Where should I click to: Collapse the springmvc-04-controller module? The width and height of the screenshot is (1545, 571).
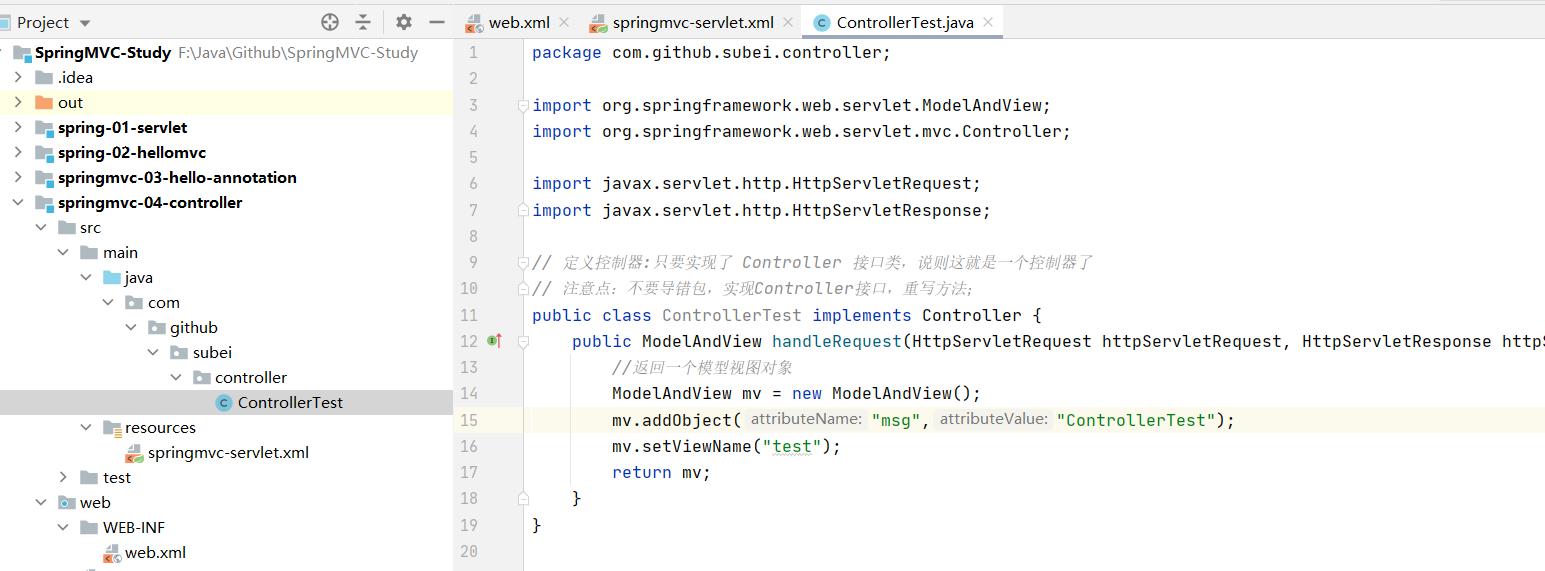17,203
